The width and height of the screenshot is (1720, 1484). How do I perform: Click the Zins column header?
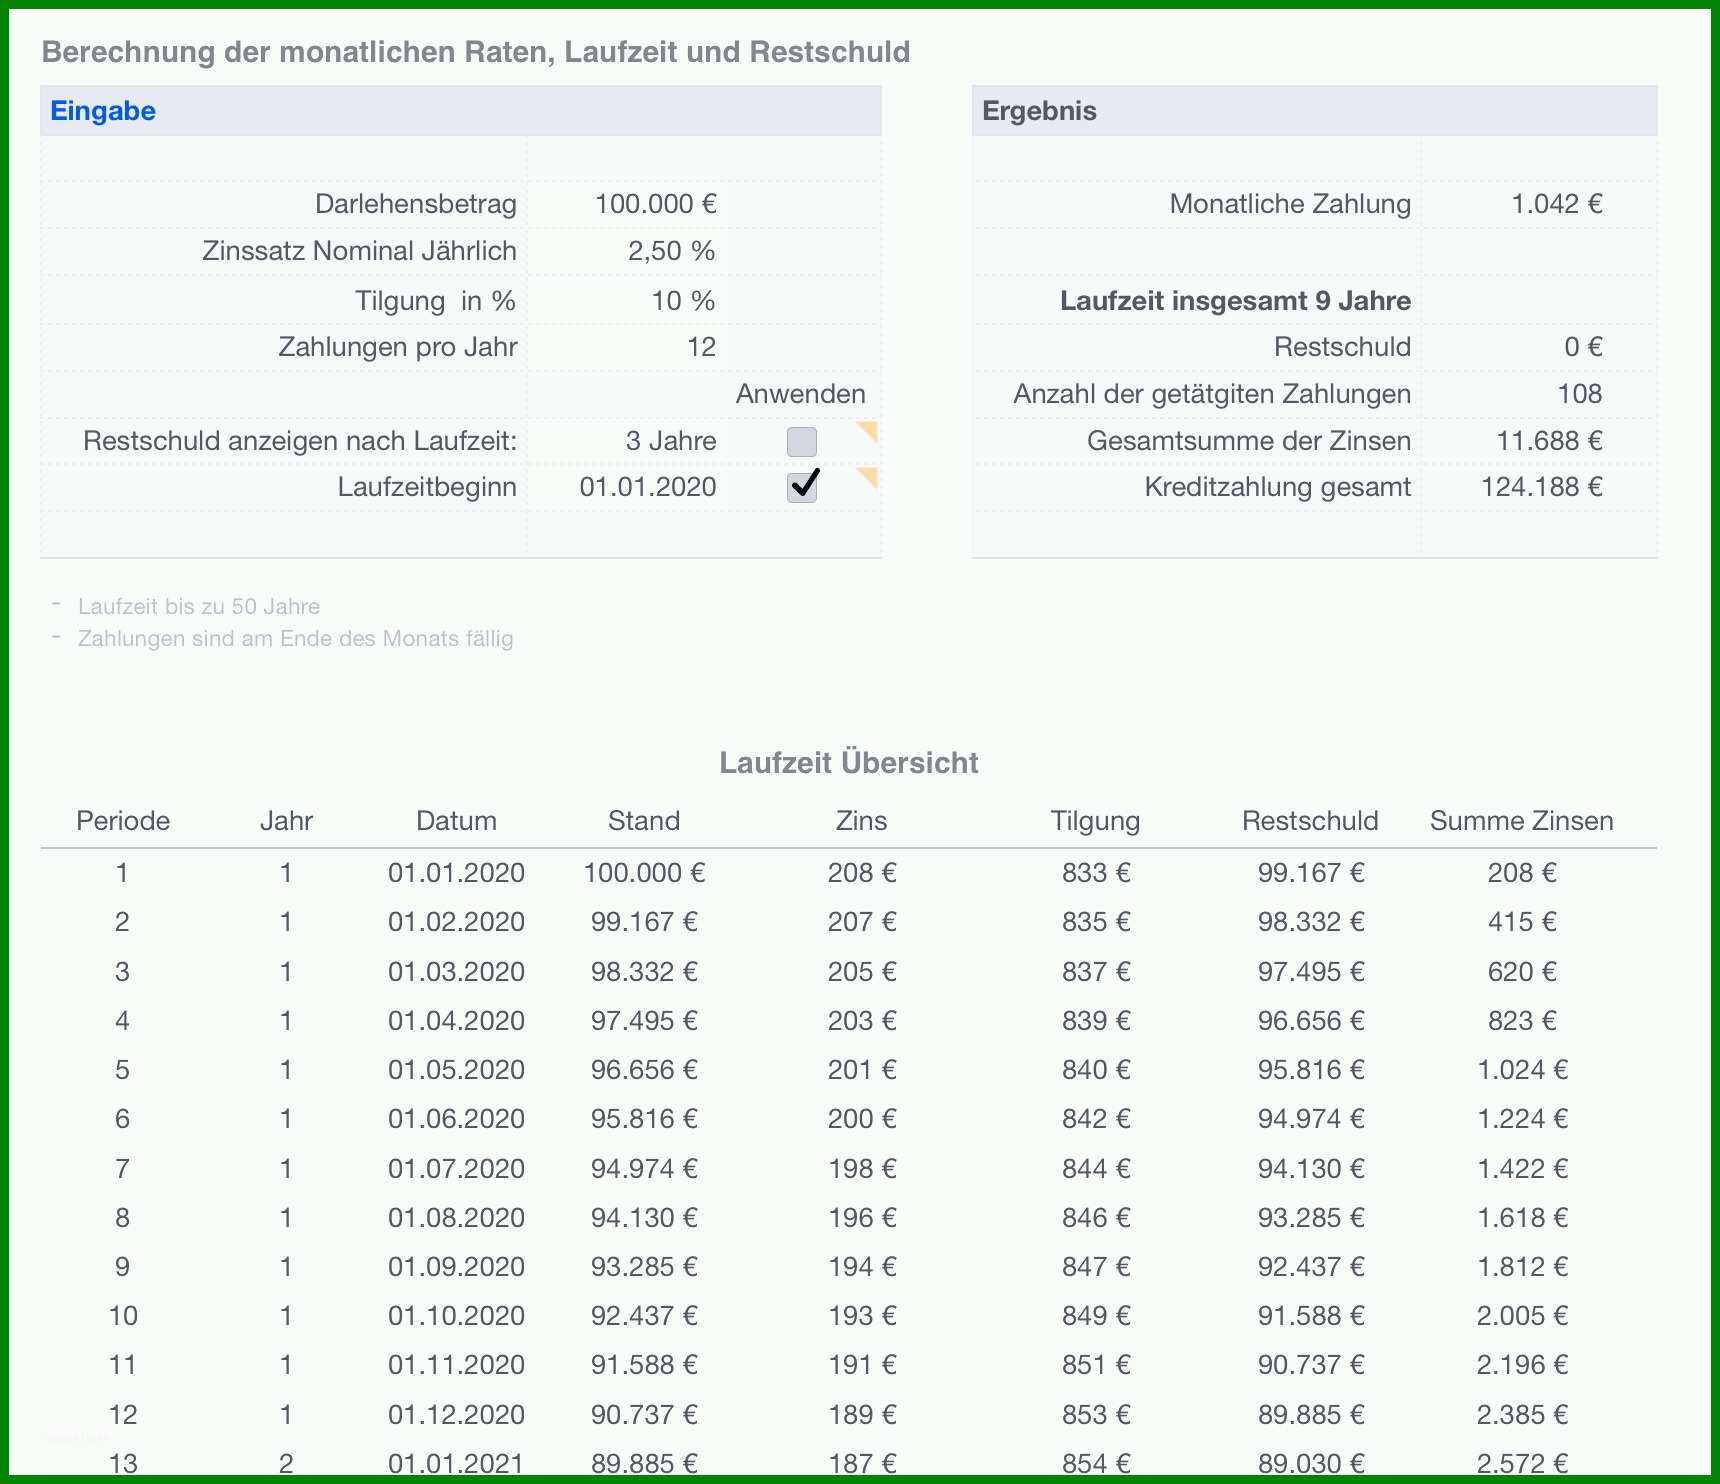(861, 821)
